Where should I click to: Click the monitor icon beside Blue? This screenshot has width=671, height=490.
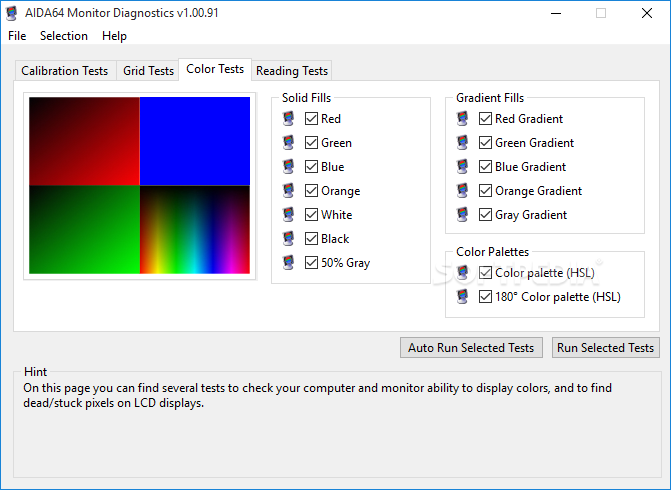289,166
